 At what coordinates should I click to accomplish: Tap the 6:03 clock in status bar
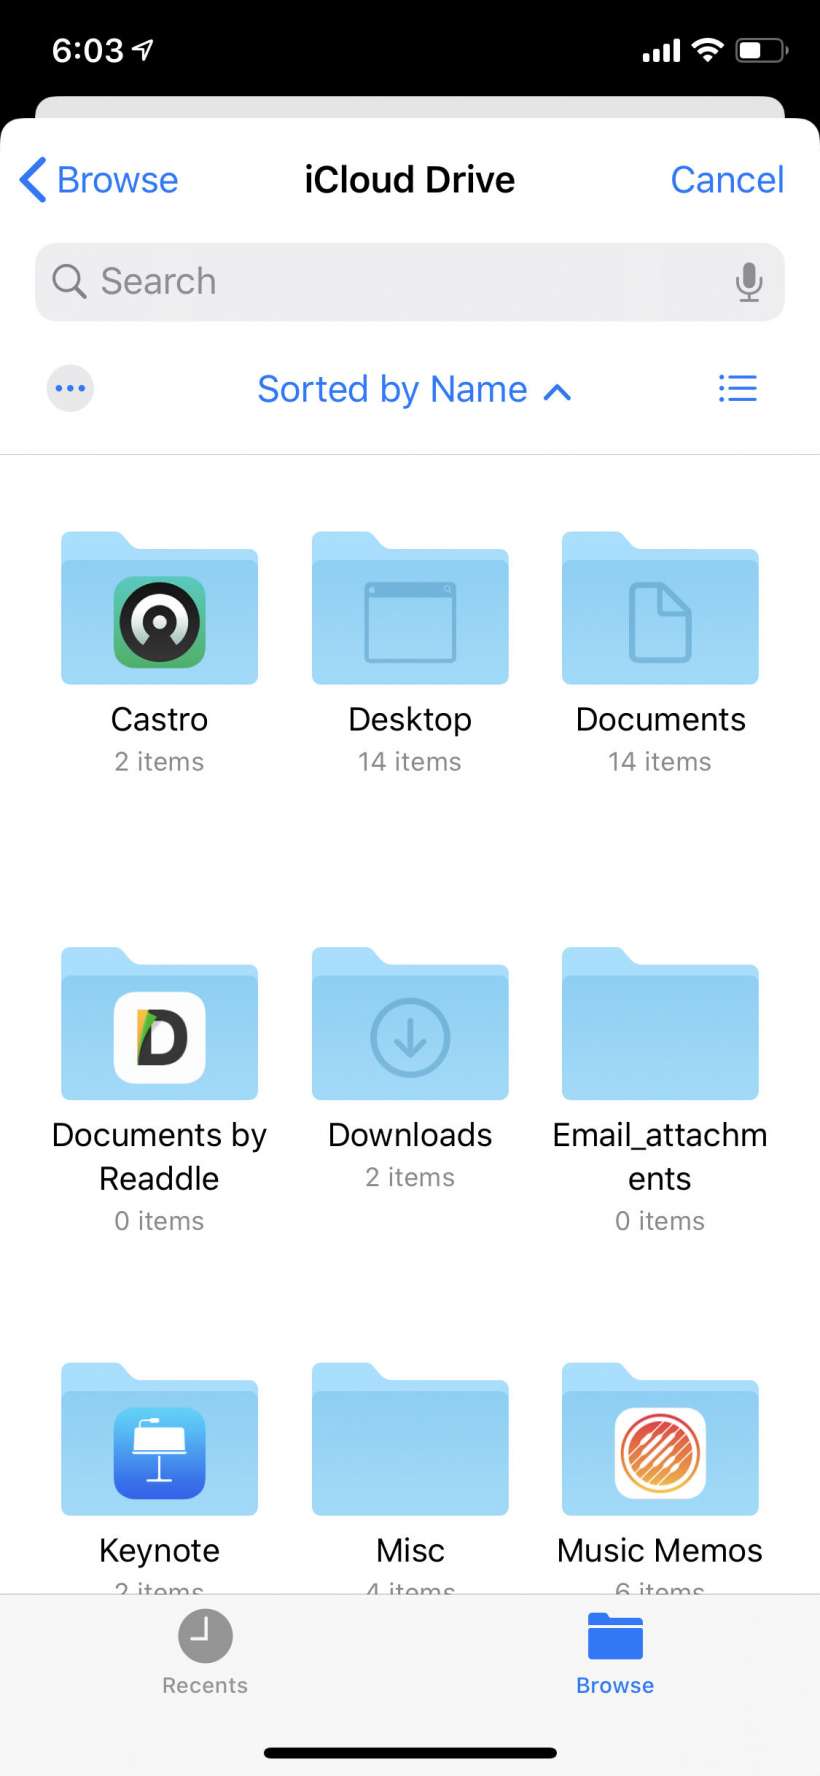click(x=88, y=50)
